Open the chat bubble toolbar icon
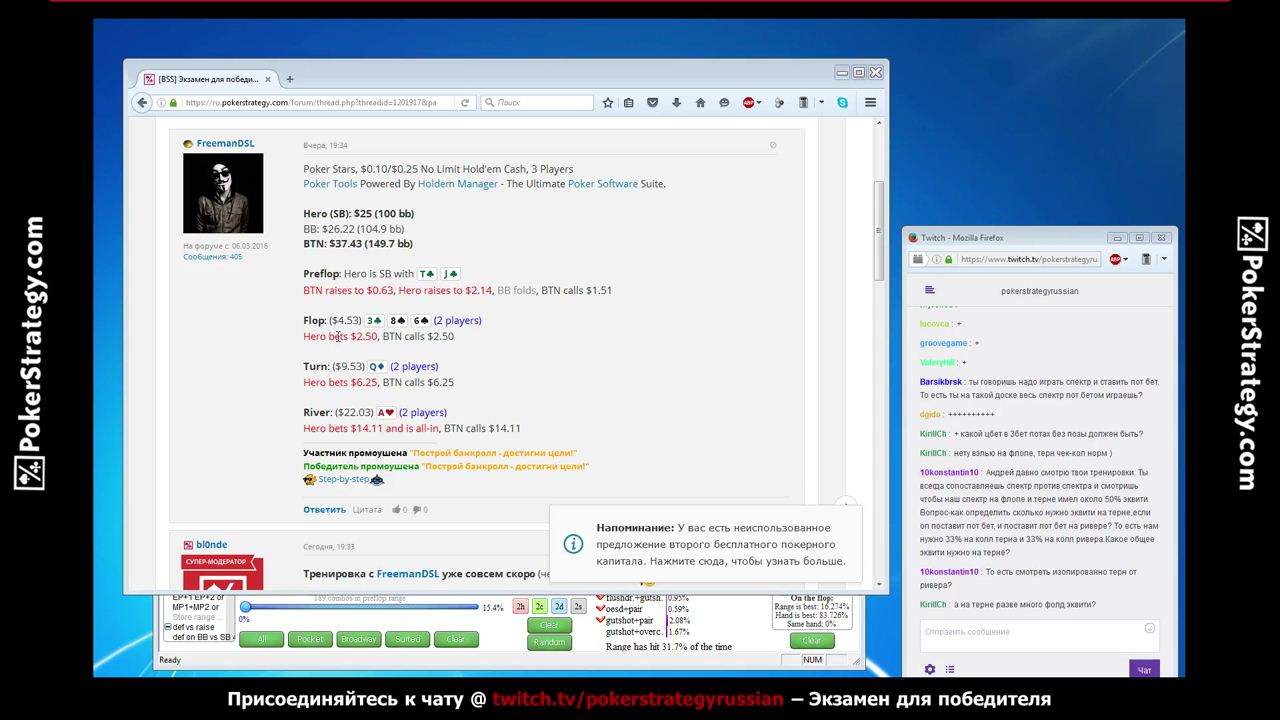 click(724, 102)
